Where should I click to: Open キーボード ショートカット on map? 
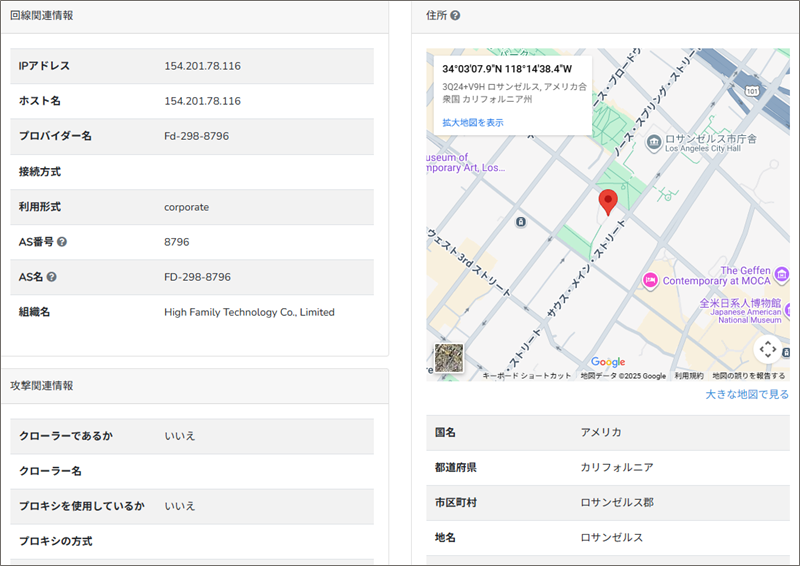(x=527, y=376)
